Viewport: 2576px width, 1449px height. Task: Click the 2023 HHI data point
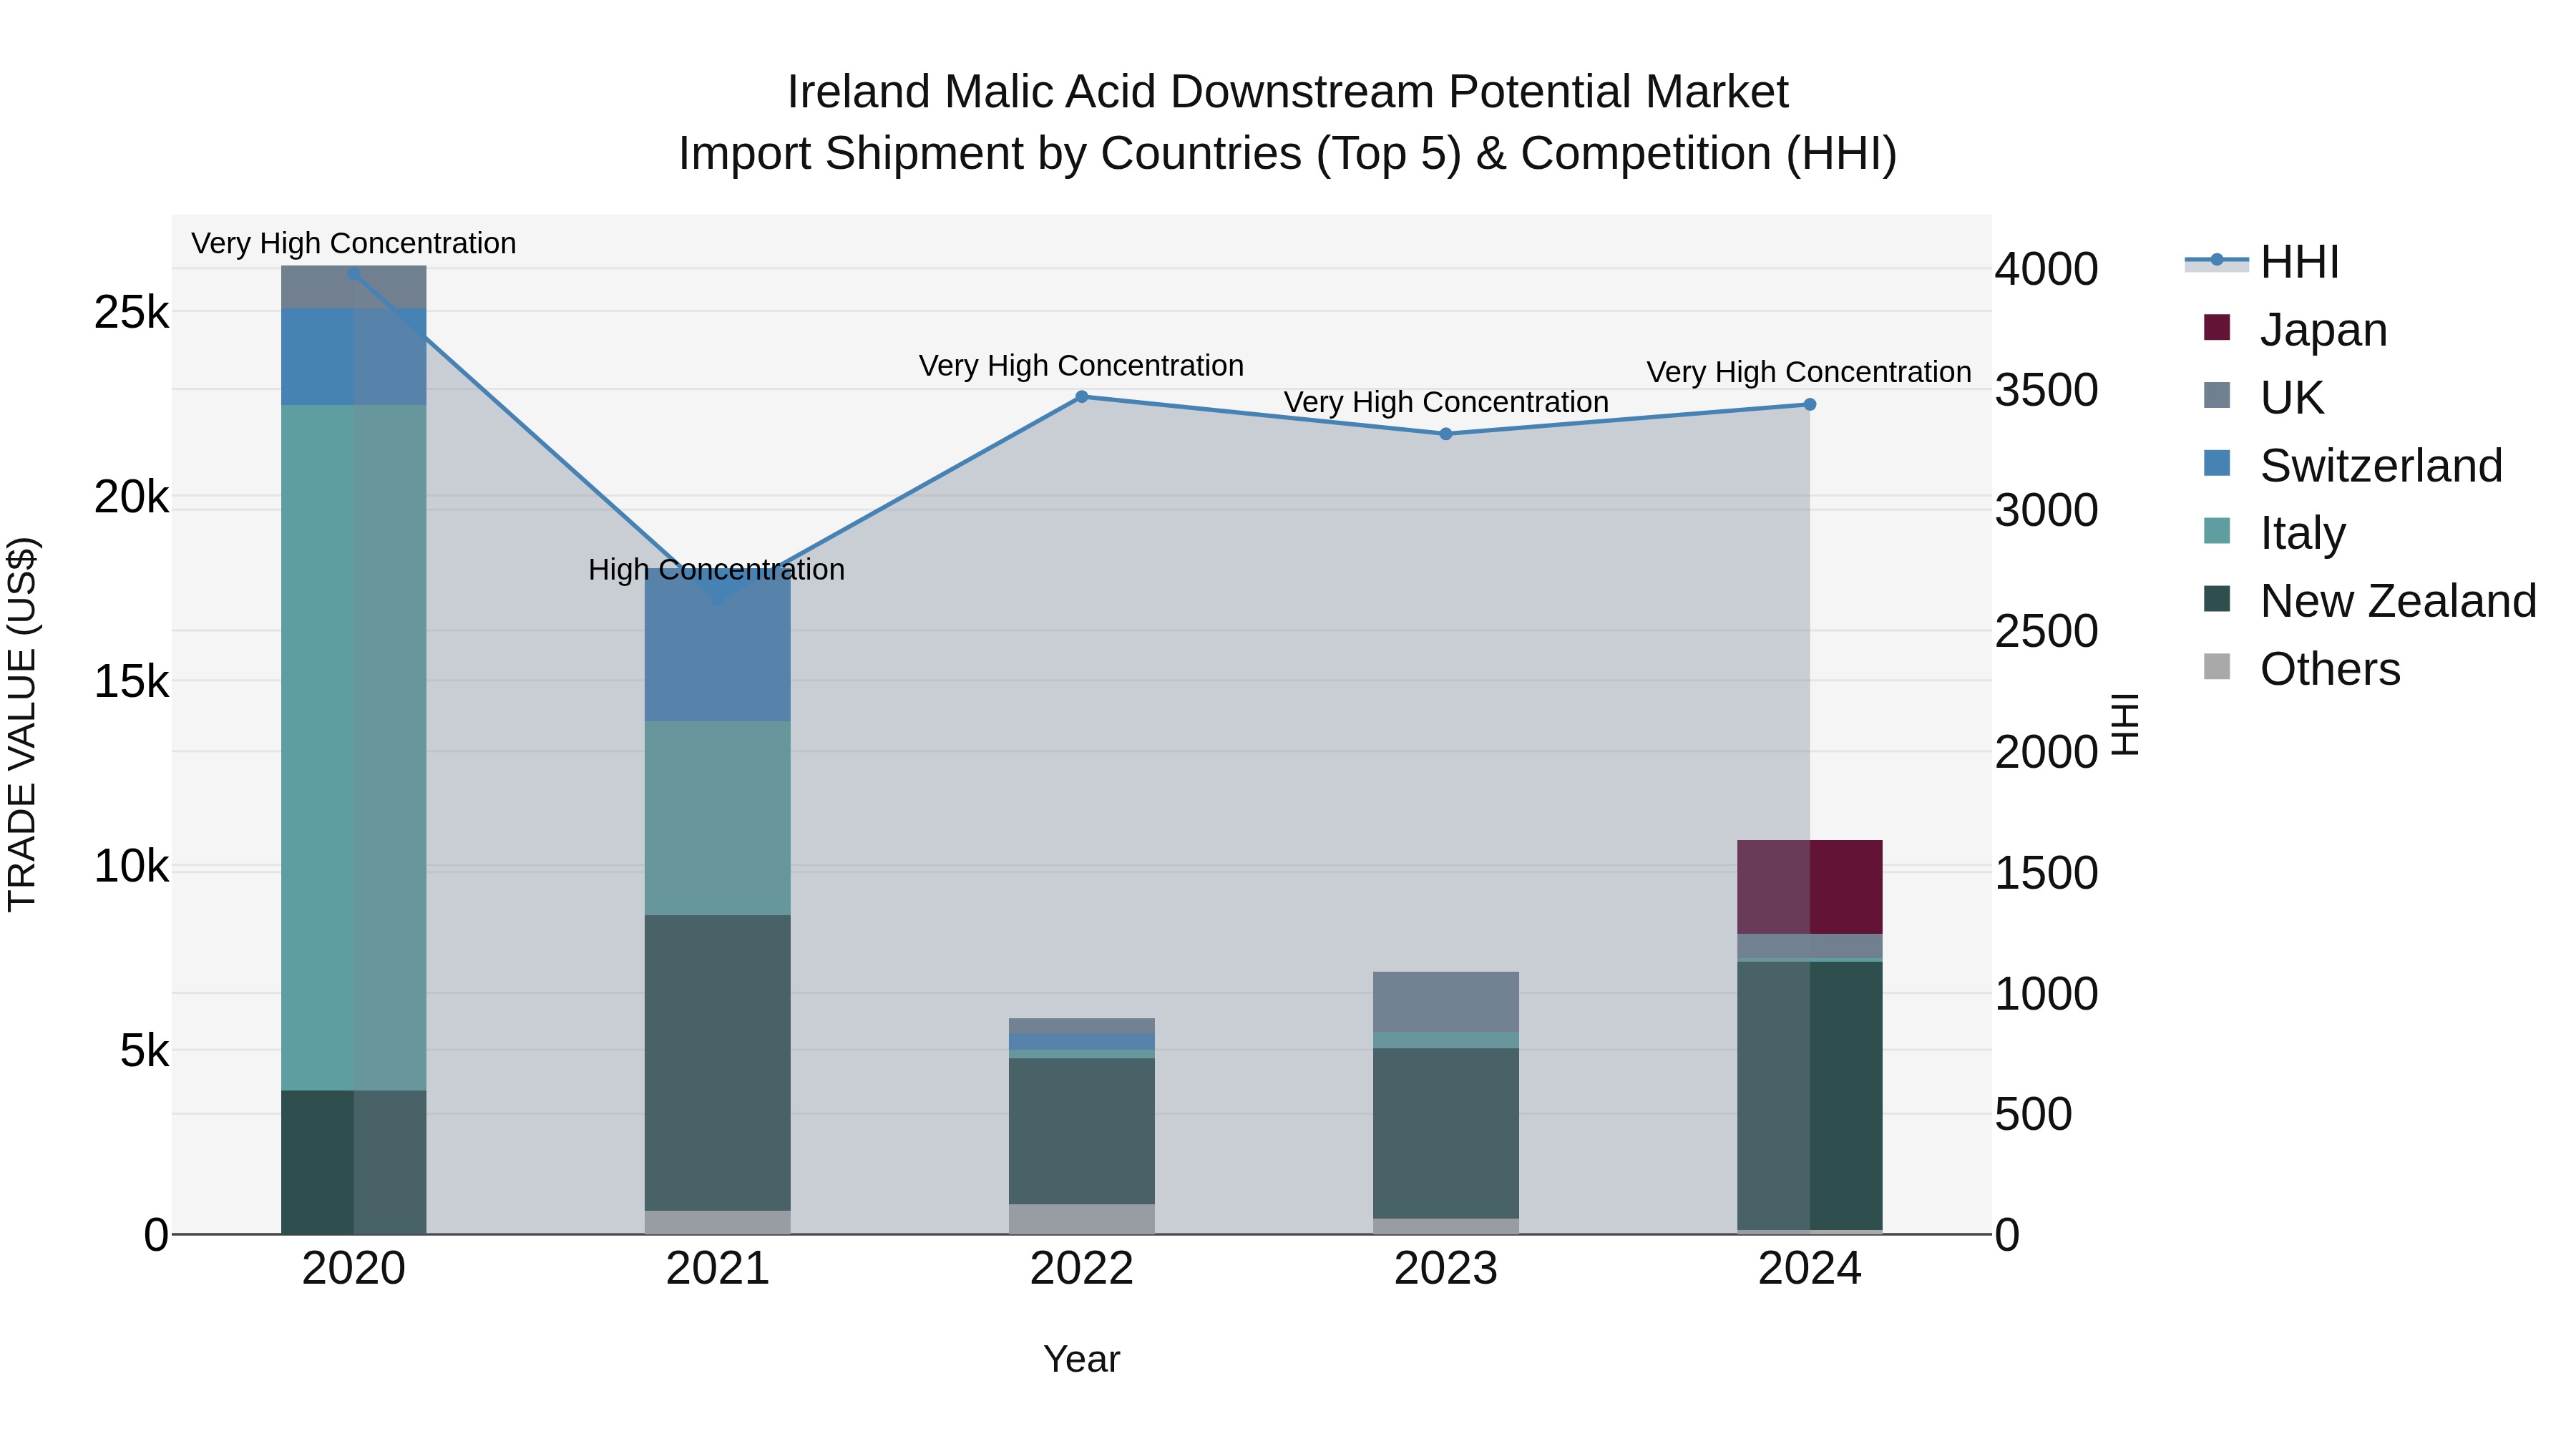tap(1446, 434)
